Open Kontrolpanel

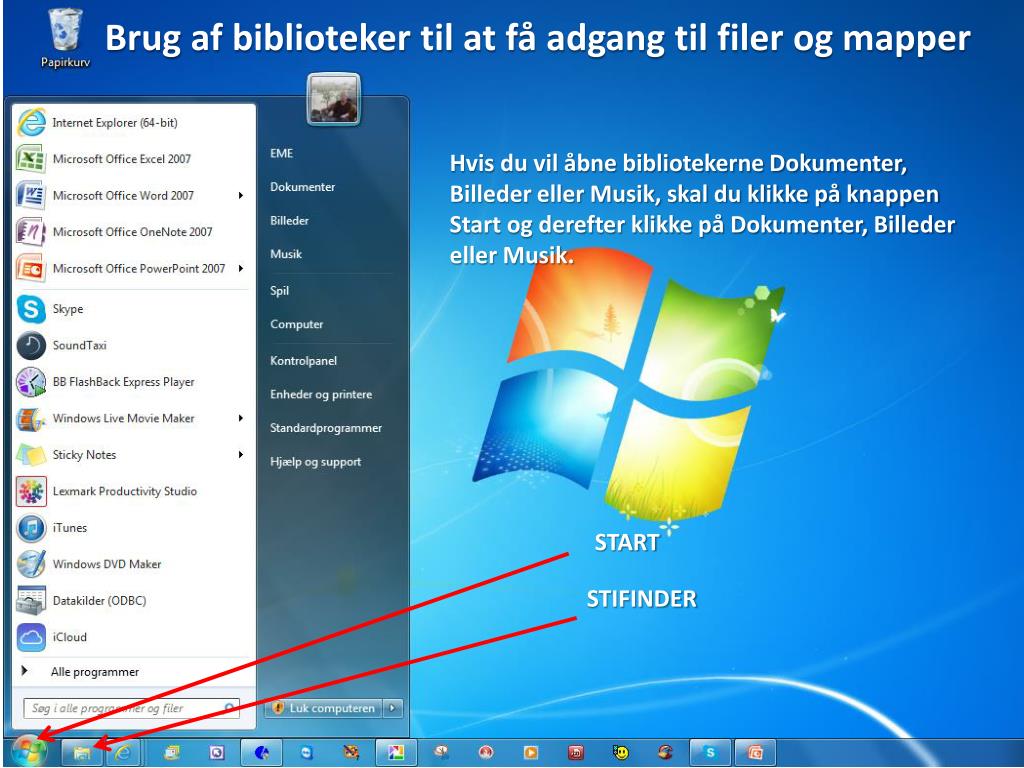(304, 361)
